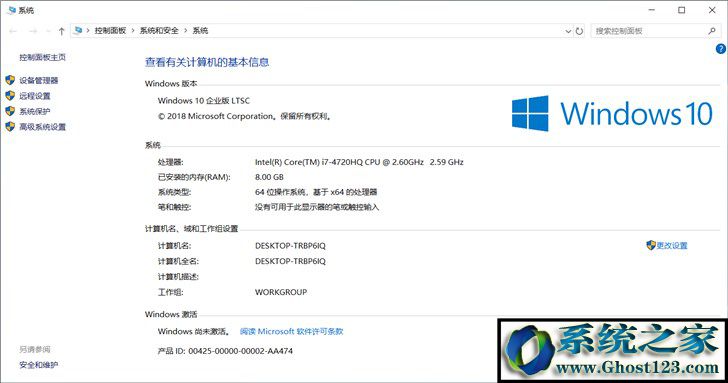
Task: Expand the address bar history dropdown
Action: point(568,31)
